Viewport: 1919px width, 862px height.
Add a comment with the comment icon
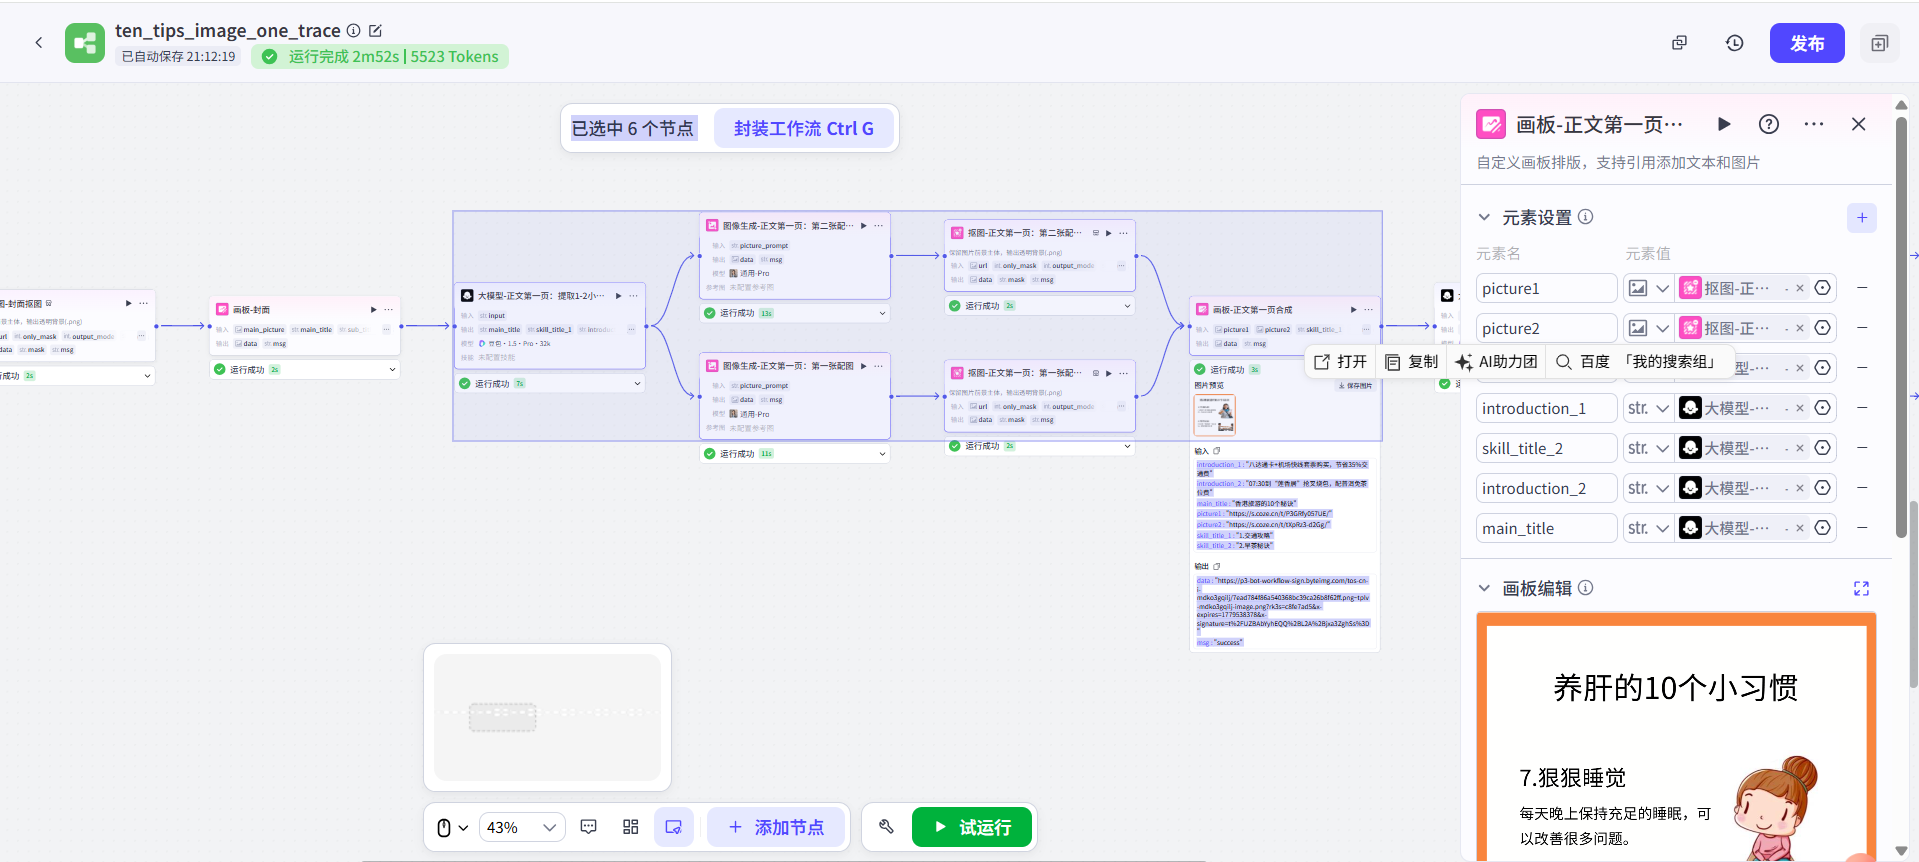[x=589, y=827]
